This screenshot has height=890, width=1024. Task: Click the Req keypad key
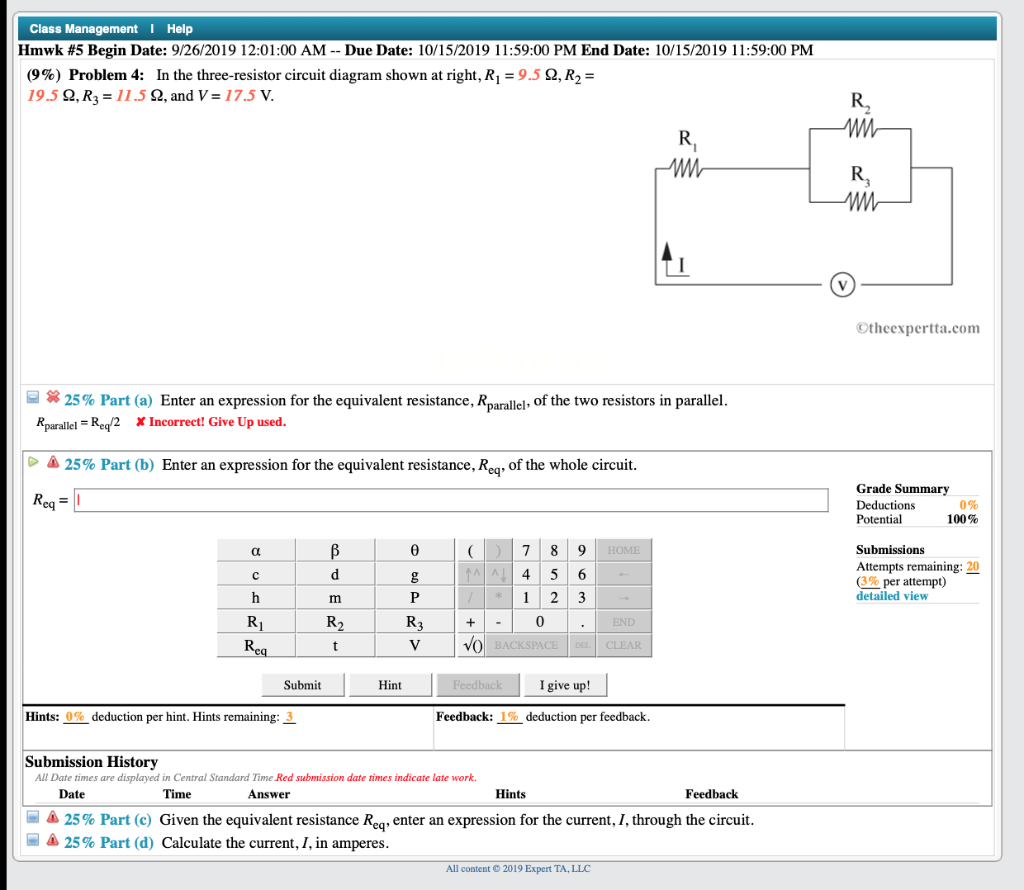[256, 645]
